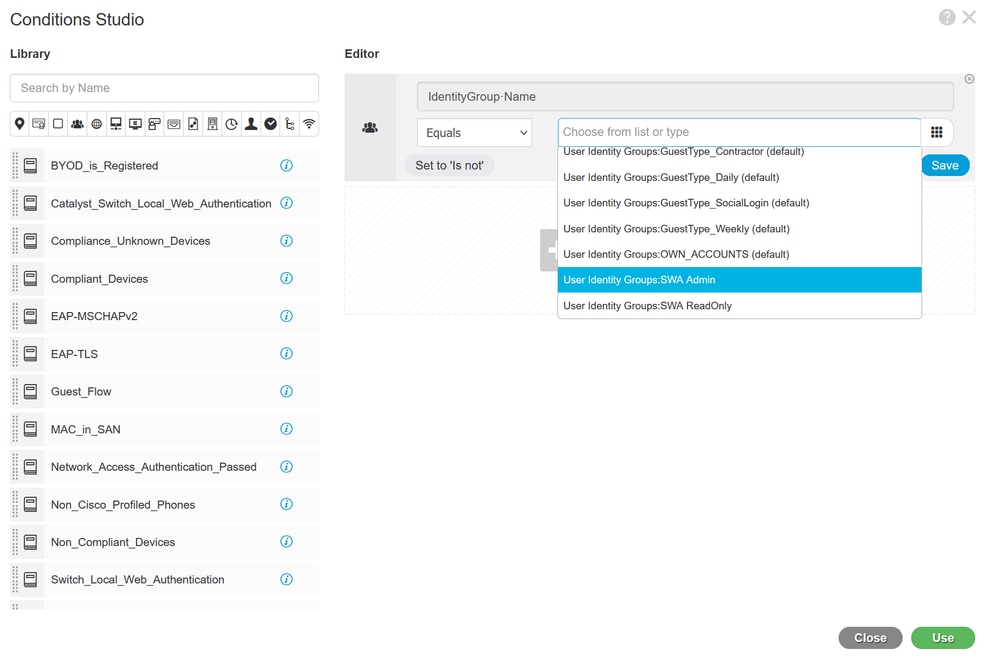Show info for Compliant_Devices

pyautogui.click(x=287, y=278)
